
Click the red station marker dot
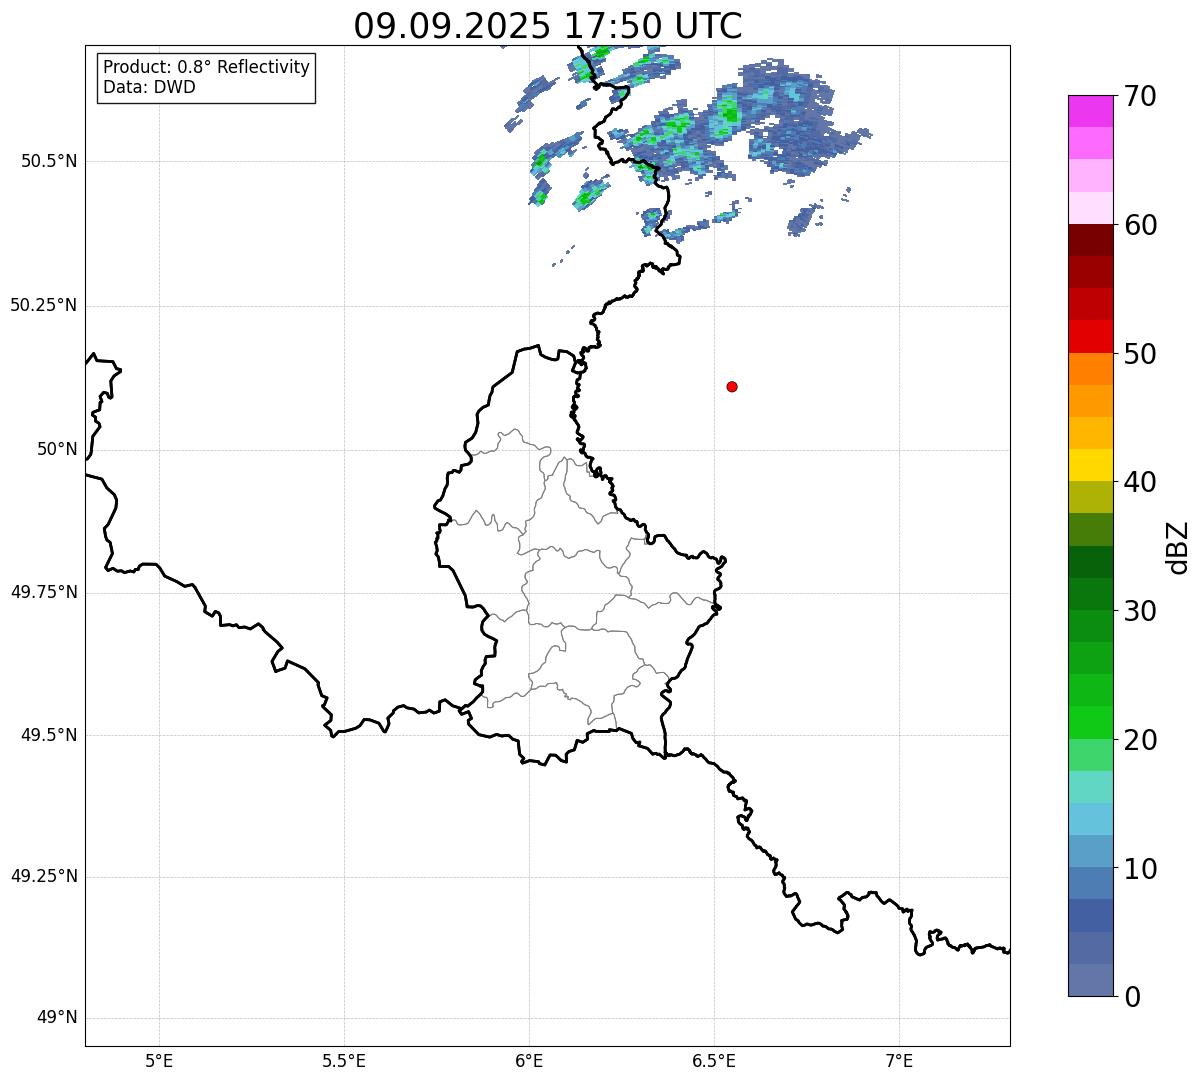coord(732,386)
